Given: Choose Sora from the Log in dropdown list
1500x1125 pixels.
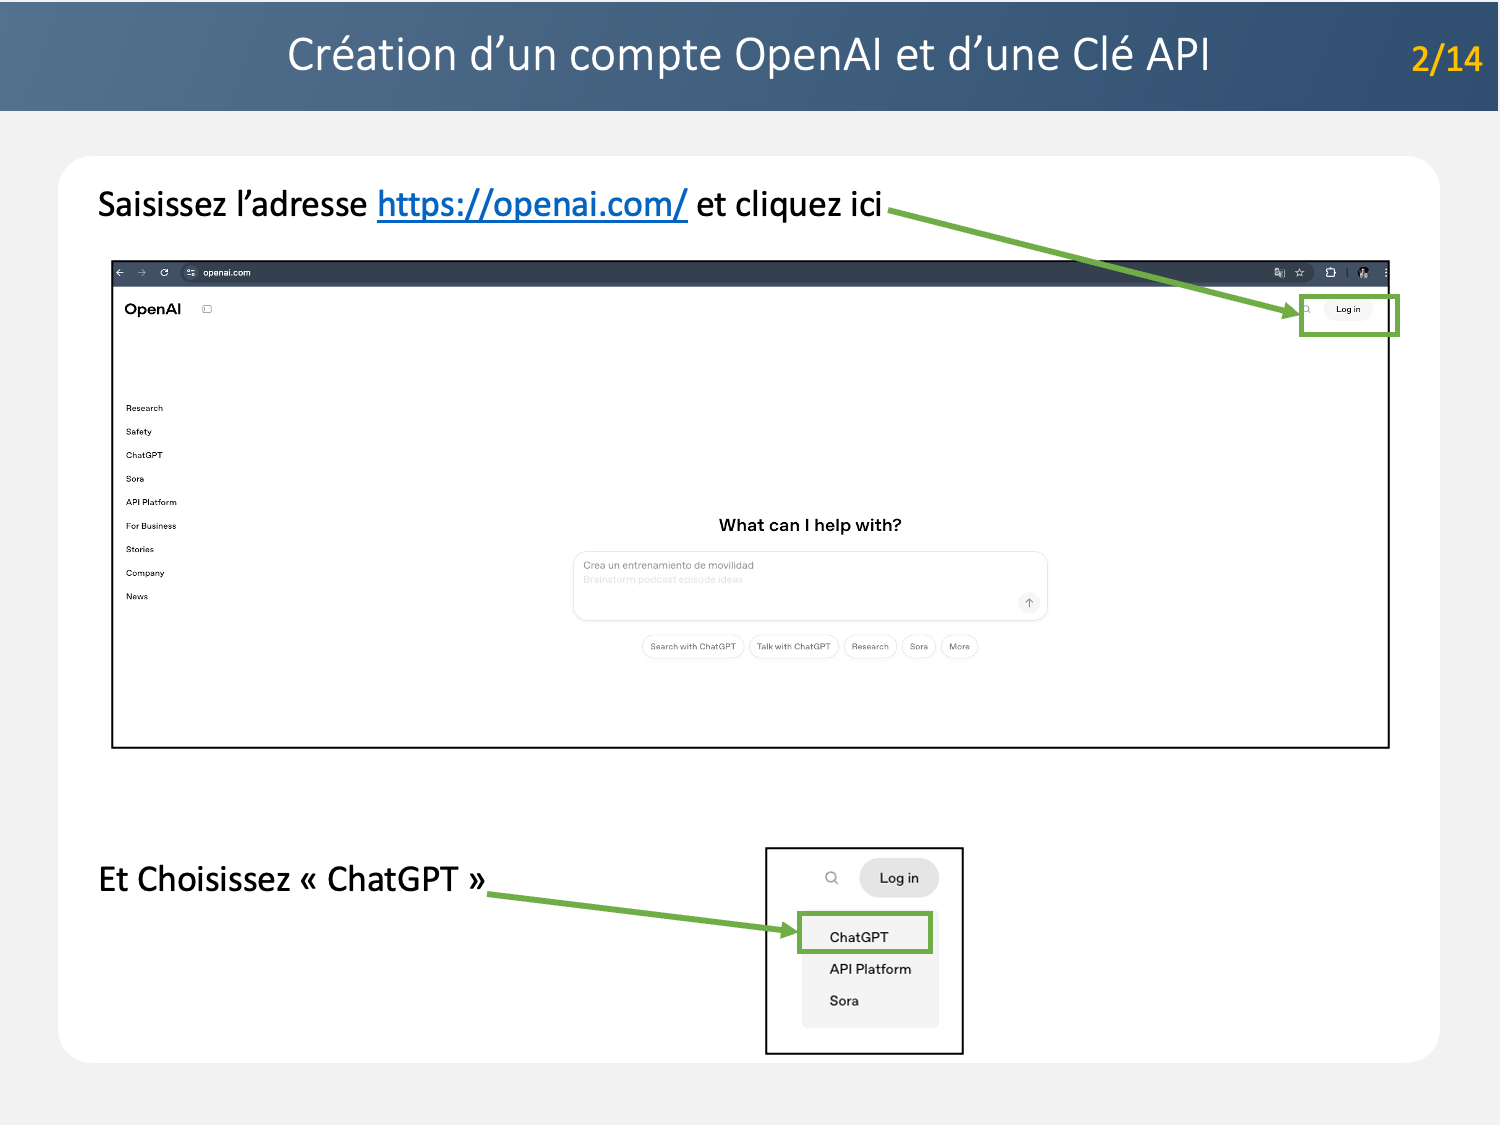Looking at the screenshot, I should pos(844,1001).
